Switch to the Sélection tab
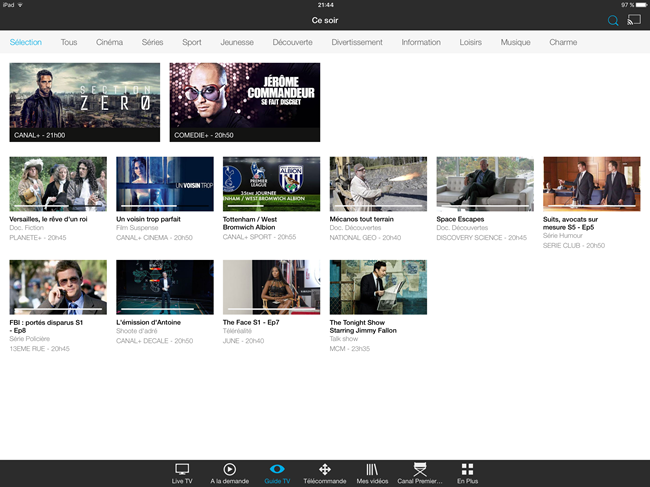The image size is (650, 487). pyautogui.click(x=26, y=42)
